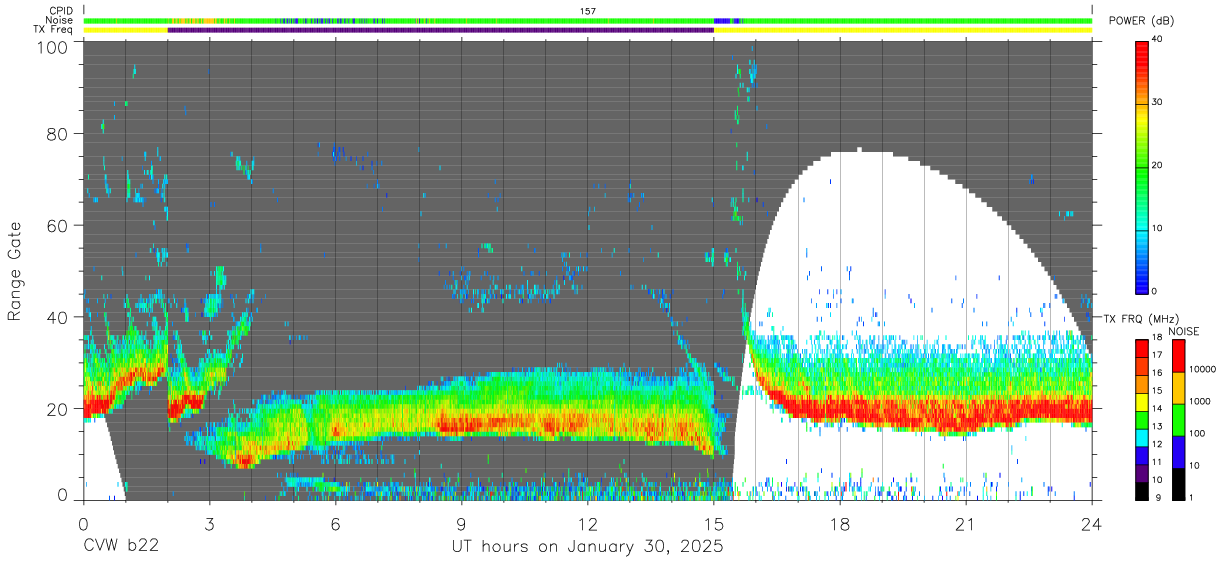Click the 100 range gate tick label

(x=52, y=47)
